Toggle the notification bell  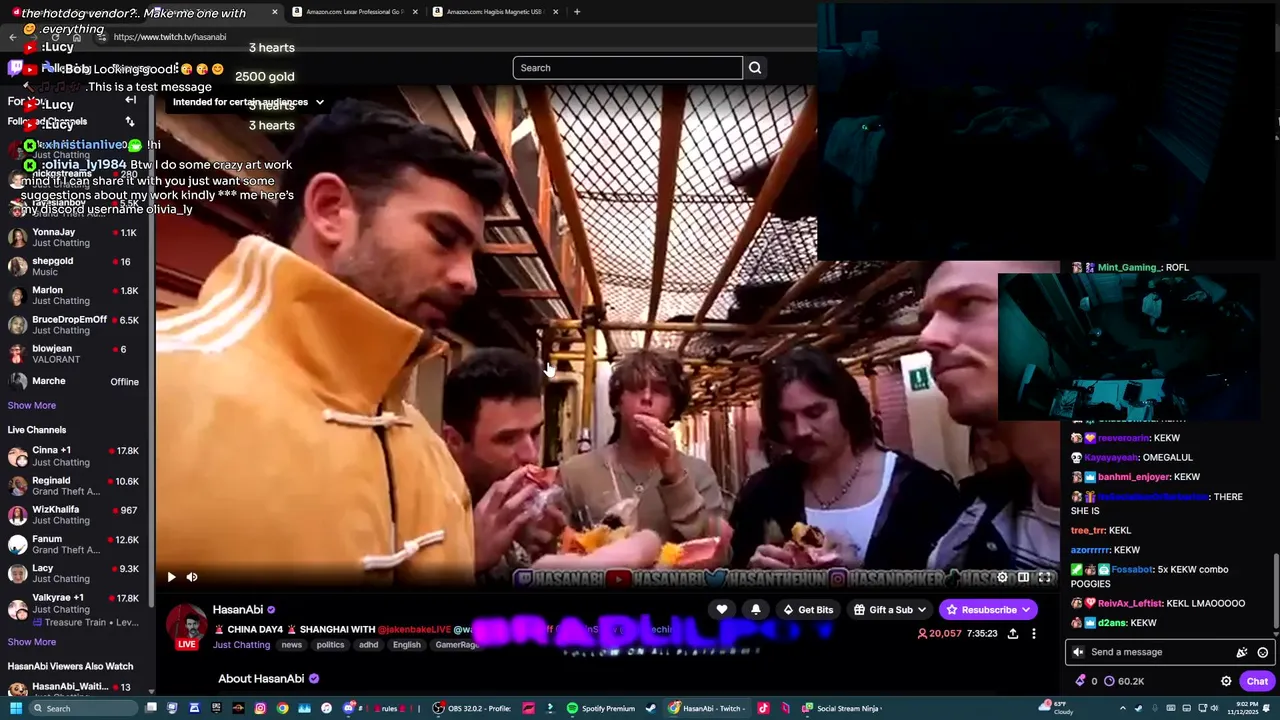(756, 610)
